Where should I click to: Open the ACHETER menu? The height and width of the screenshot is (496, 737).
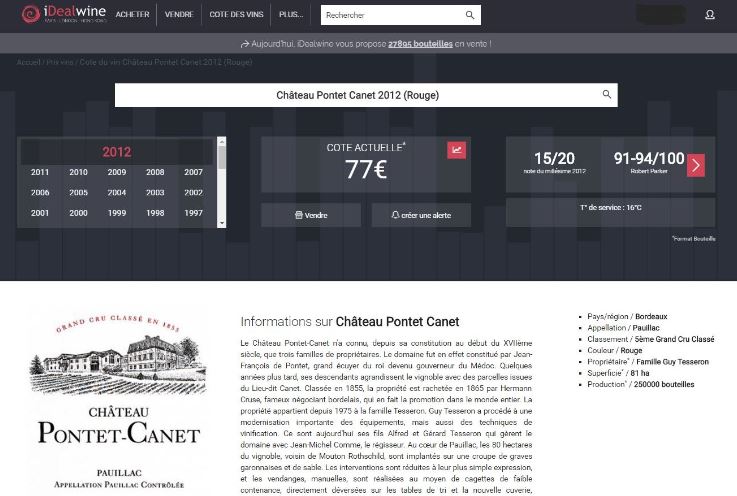[133, 15]
